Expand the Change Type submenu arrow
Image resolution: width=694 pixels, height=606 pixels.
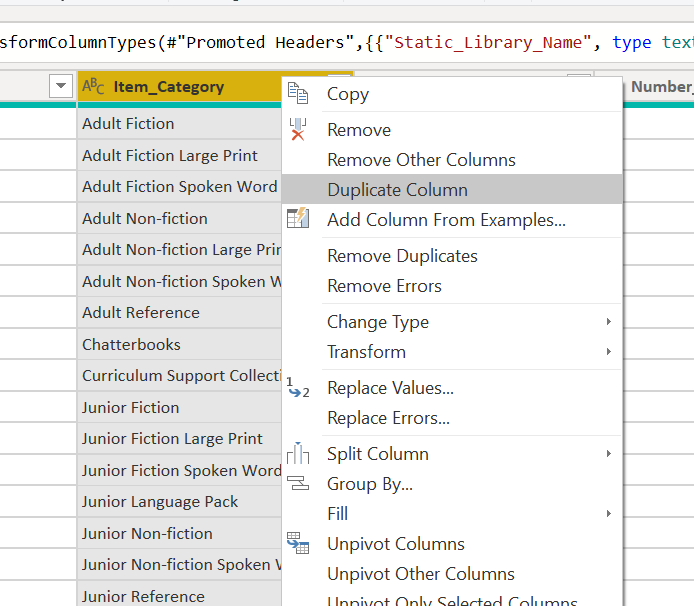point(609,321)
